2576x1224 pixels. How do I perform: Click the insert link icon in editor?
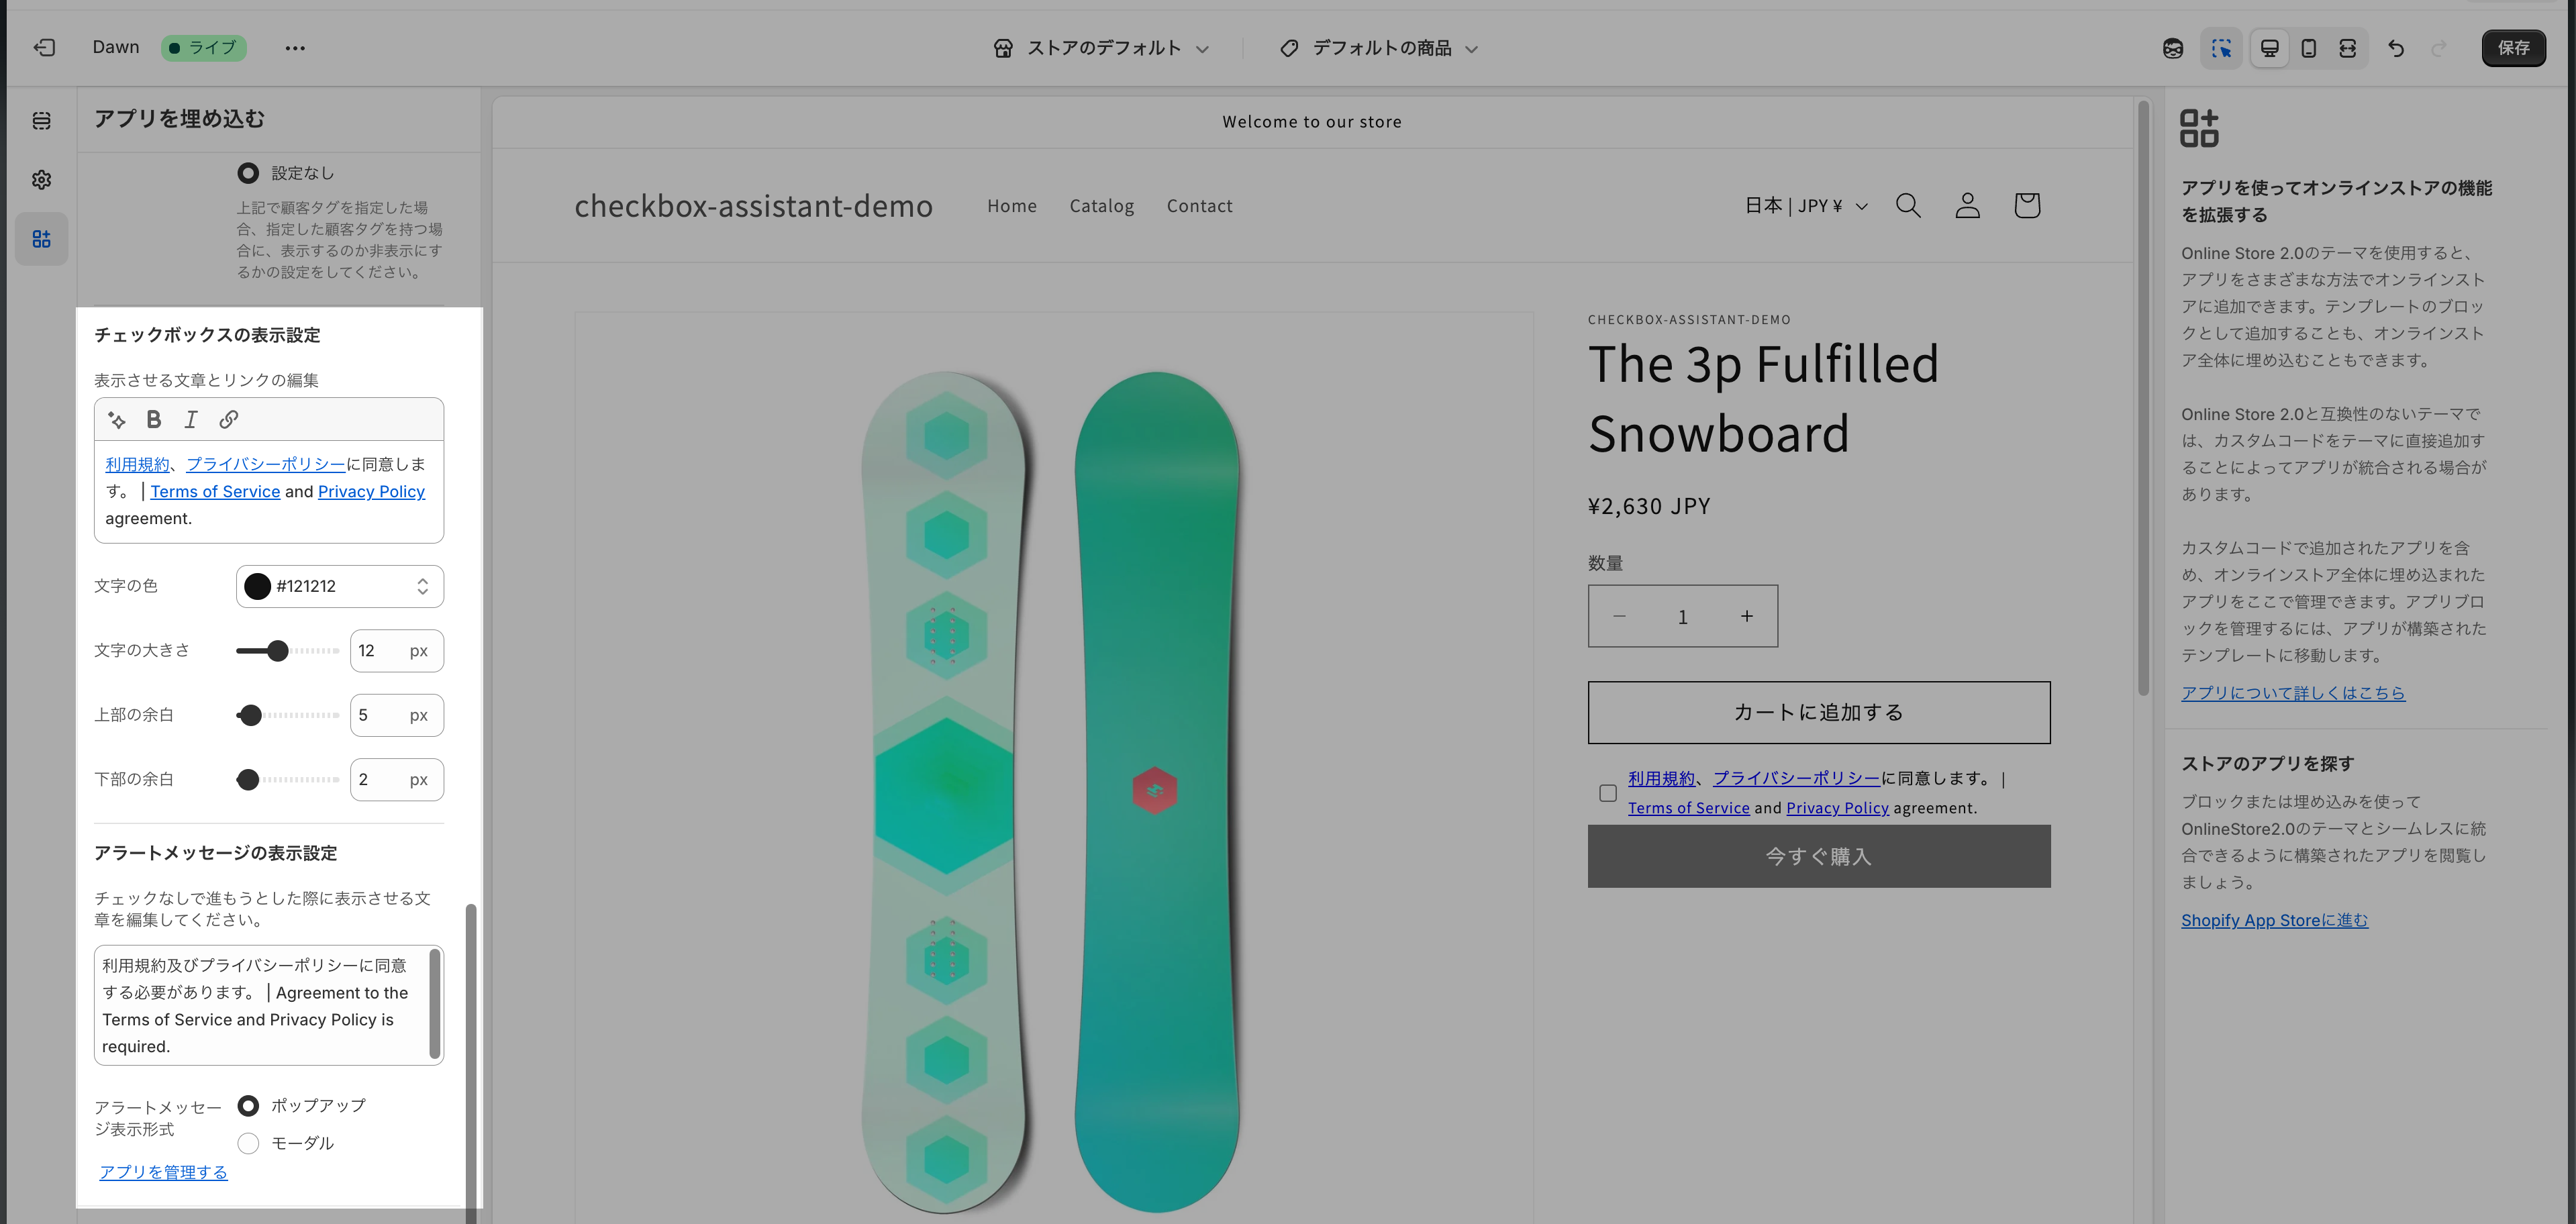[229, 420]
